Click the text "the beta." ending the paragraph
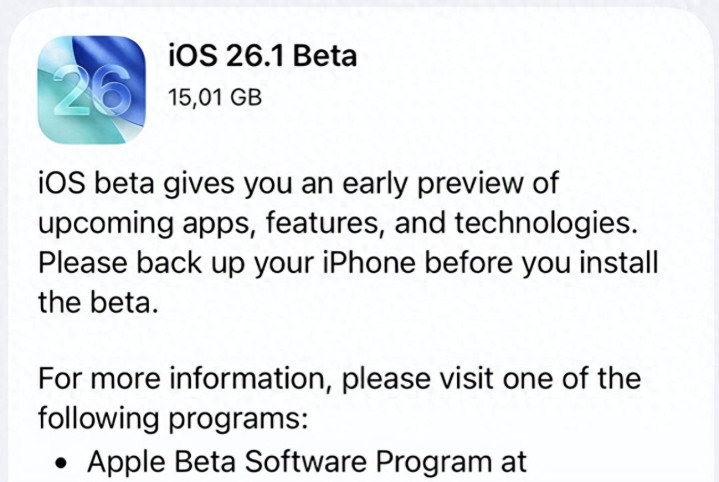Image resolution: width=719 pixels, height=482 pixels. tap(98, 304)
